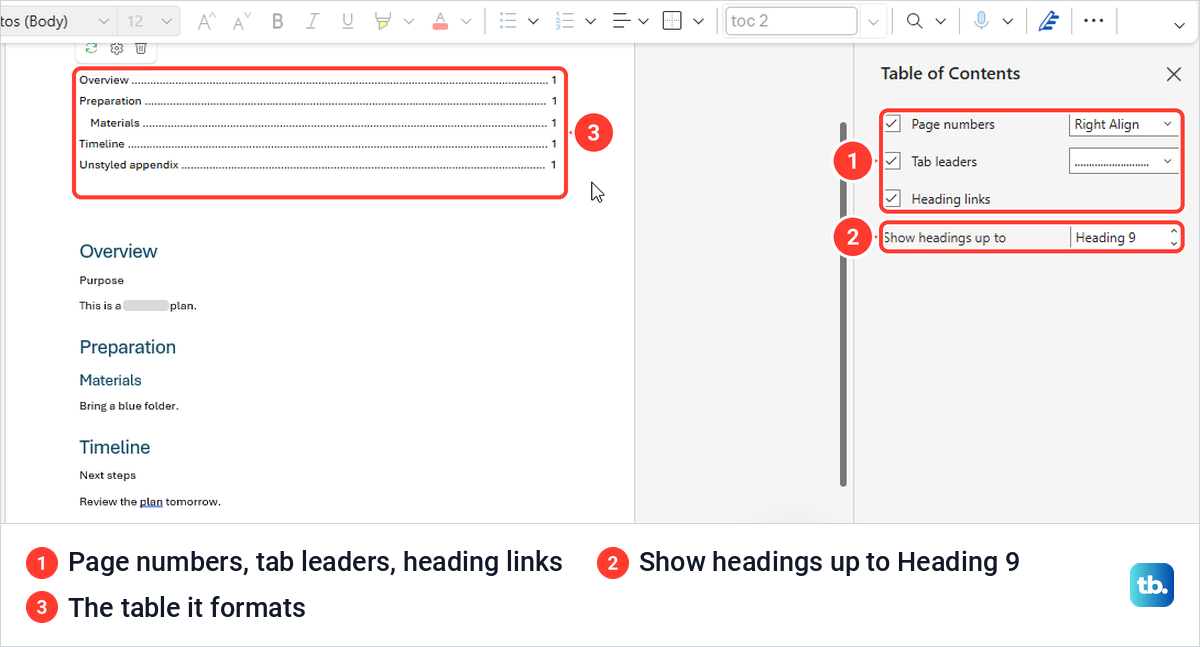Click the borders icon
The height and width of the screenshot is (647, 1200).
coord(673,21)
